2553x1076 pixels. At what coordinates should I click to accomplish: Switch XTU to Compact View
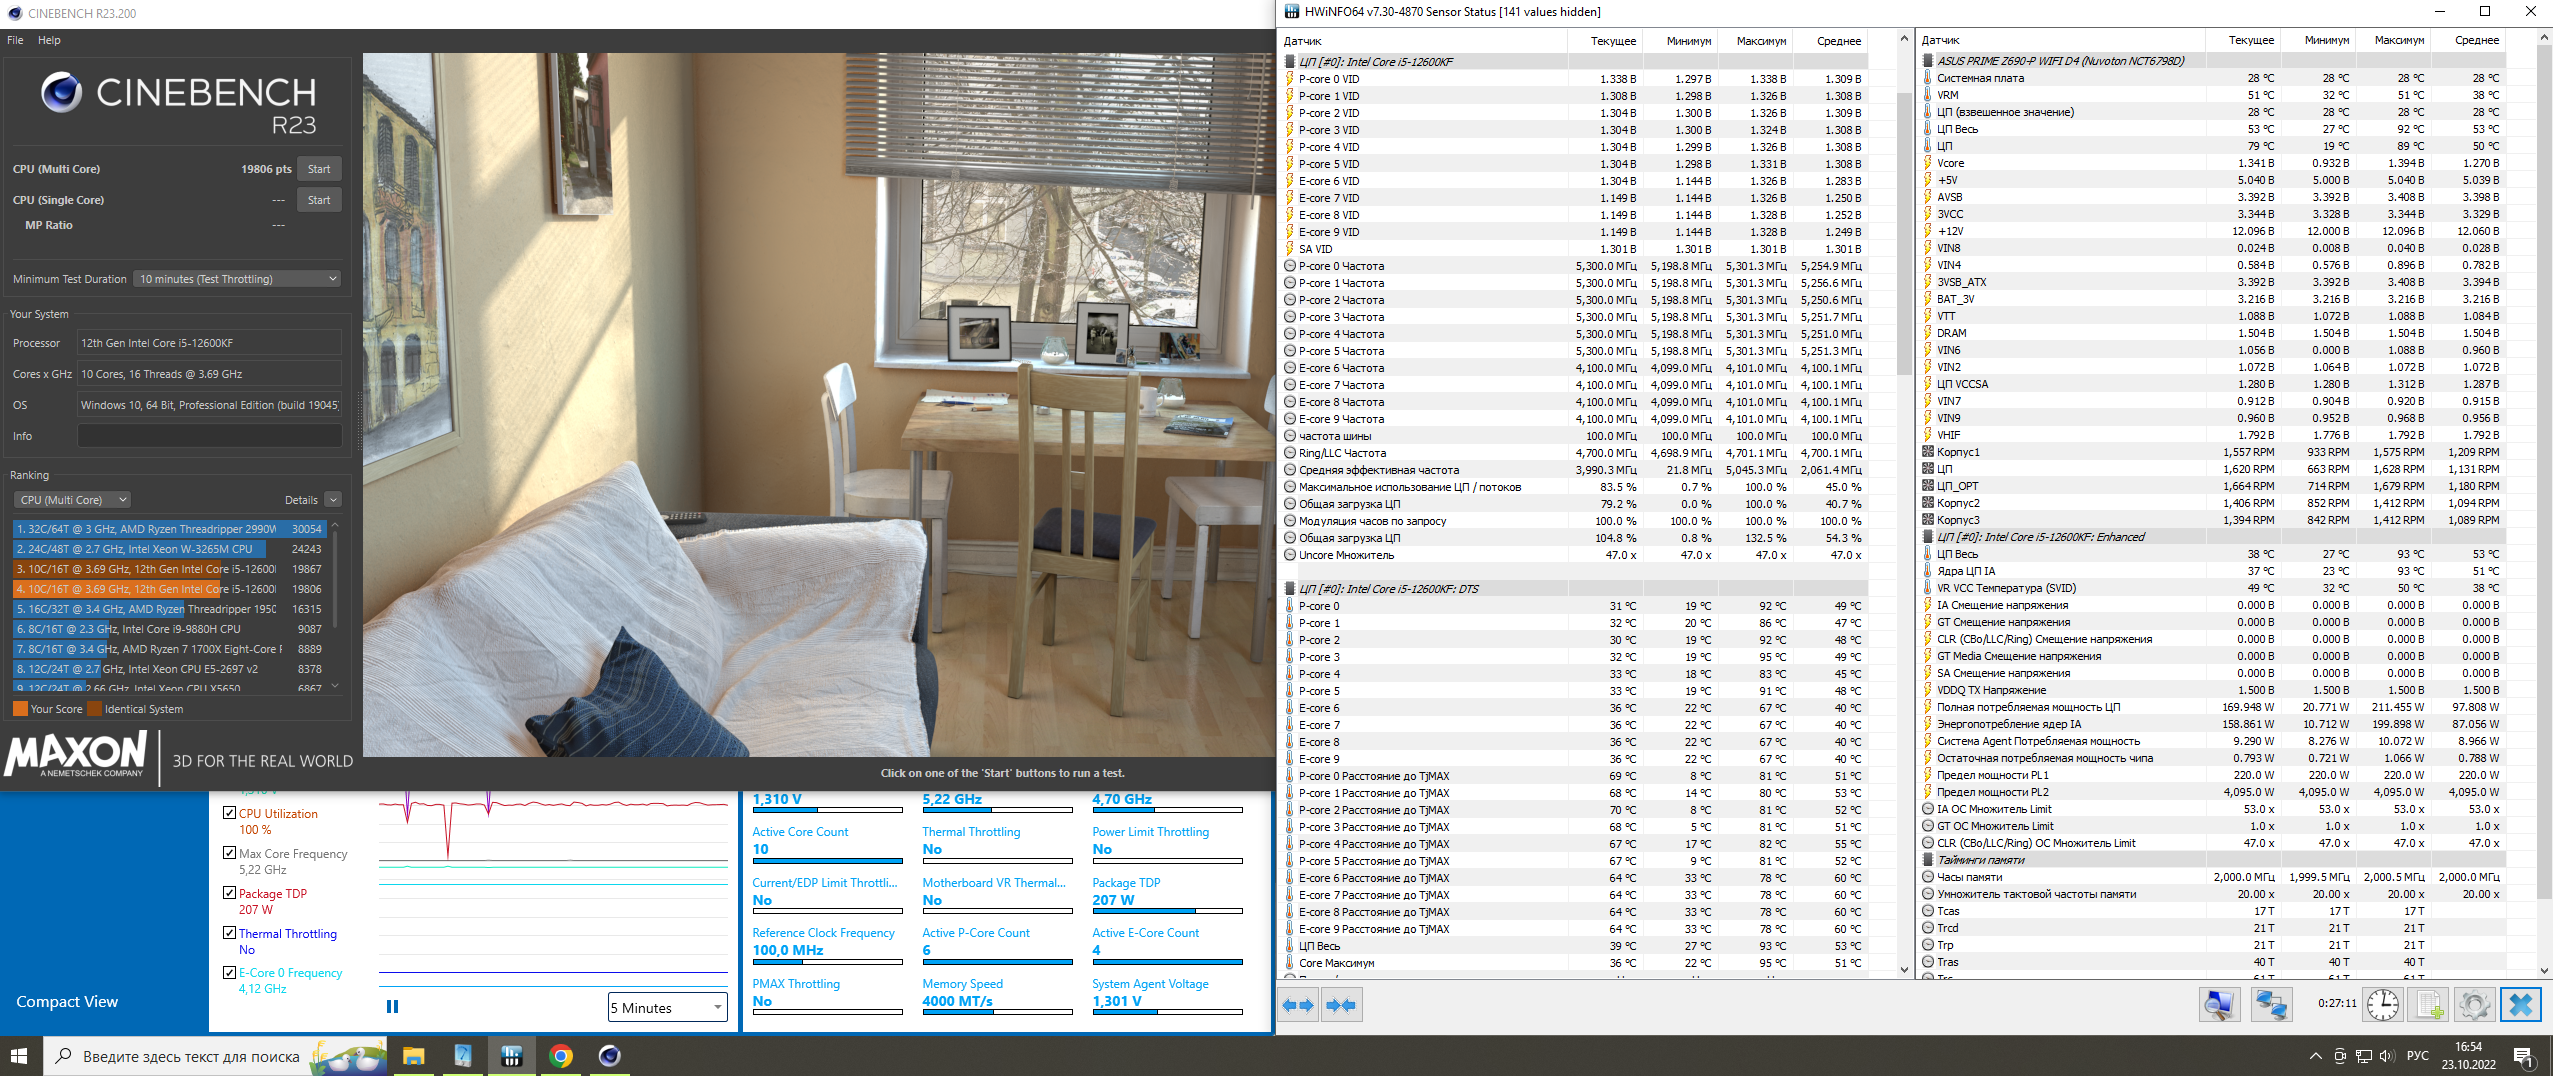(67, 1002)
